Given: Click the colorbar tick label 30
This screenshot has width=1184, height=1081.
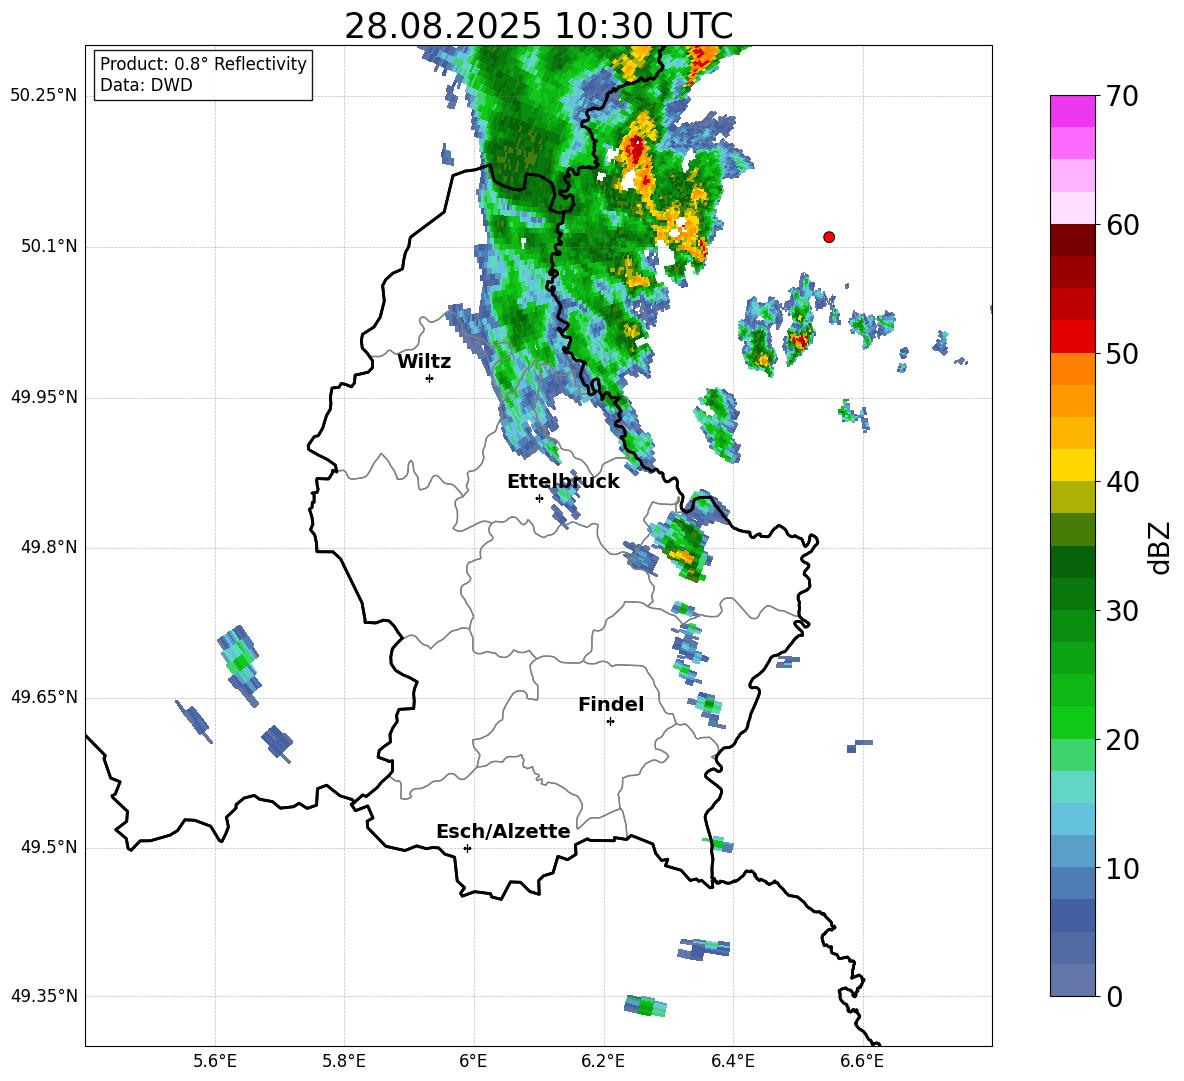Looking at the screenshot, I should [1122, 611].
